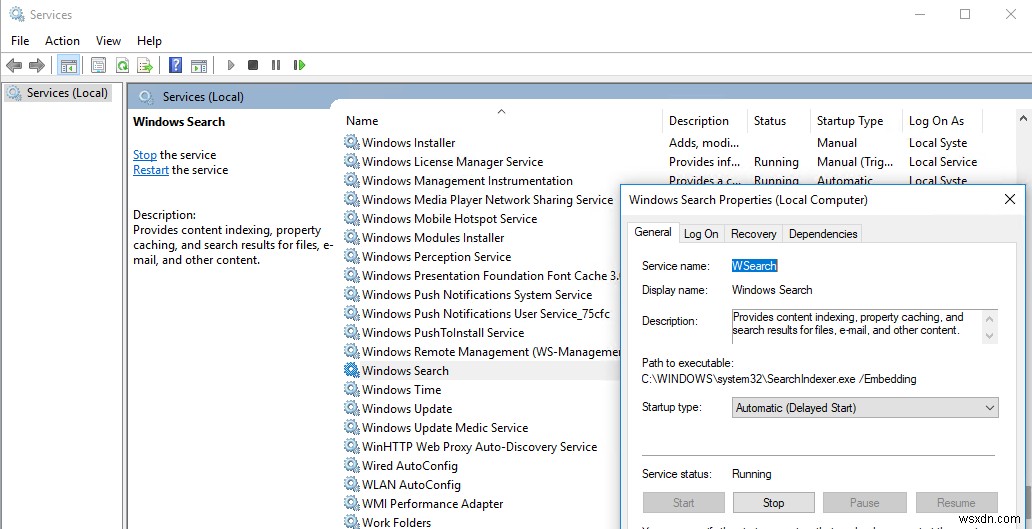Click the gear icon beside Windows Search row
The image size is (1032, 529).
coord(352,370)
